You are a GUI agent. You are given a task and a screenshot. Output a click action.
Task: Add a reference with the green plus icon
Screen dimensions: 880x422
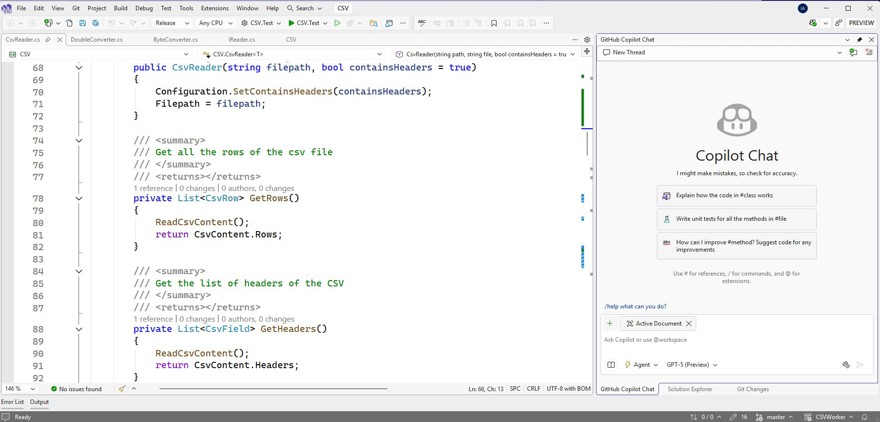pos(610,324)
